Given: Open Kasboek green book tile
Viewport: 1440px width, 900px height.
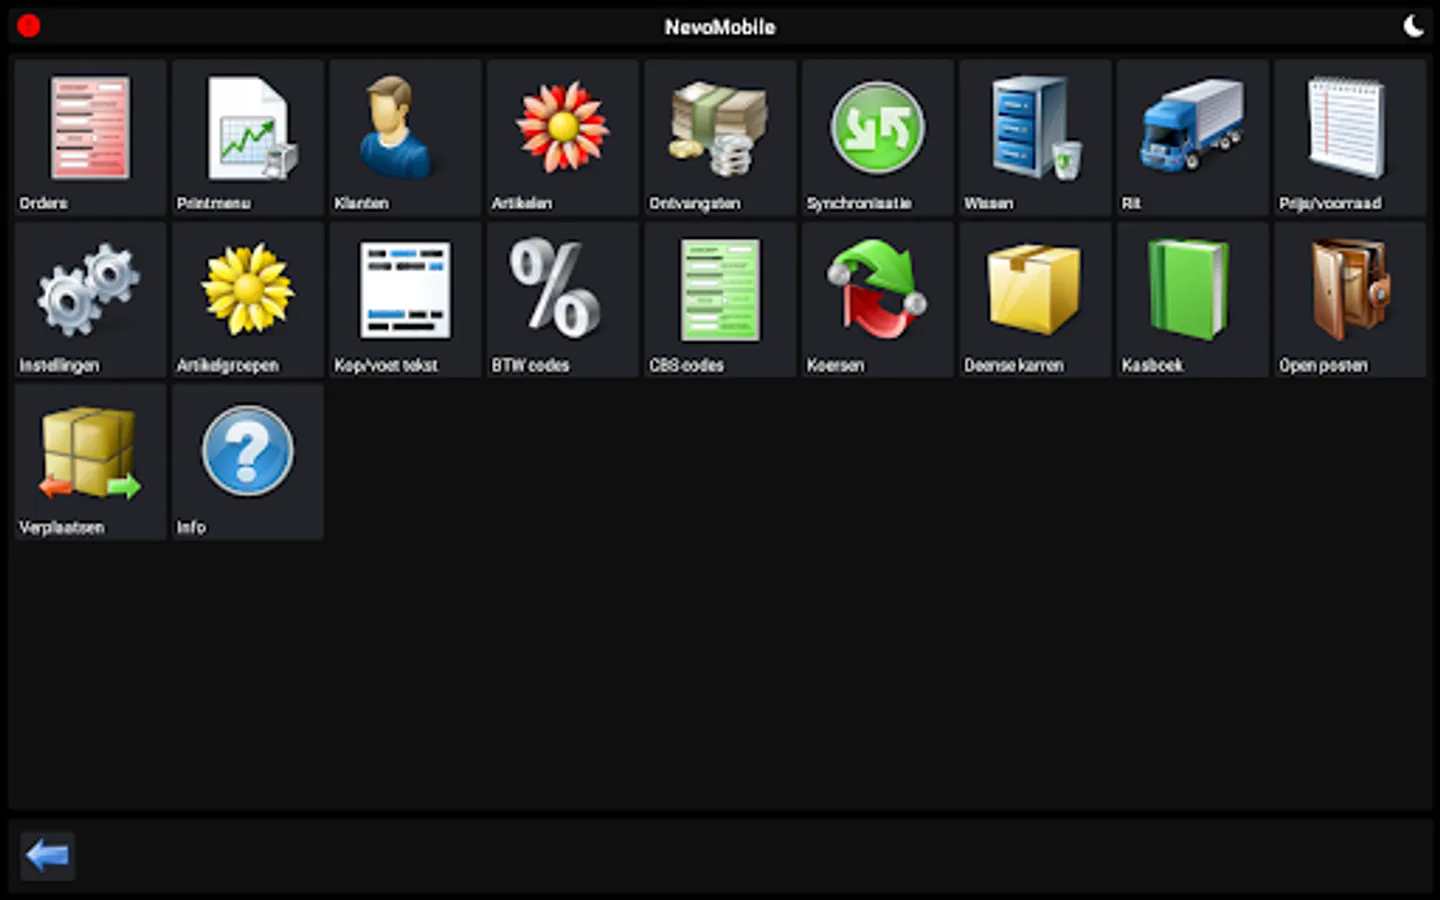Looking at the screenshot, I should coord(1193,300).
